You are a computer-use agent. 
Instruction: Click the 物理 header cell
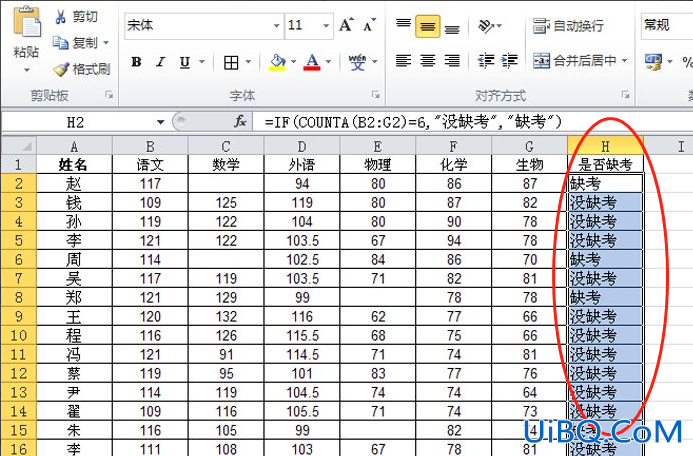[377, 164]
